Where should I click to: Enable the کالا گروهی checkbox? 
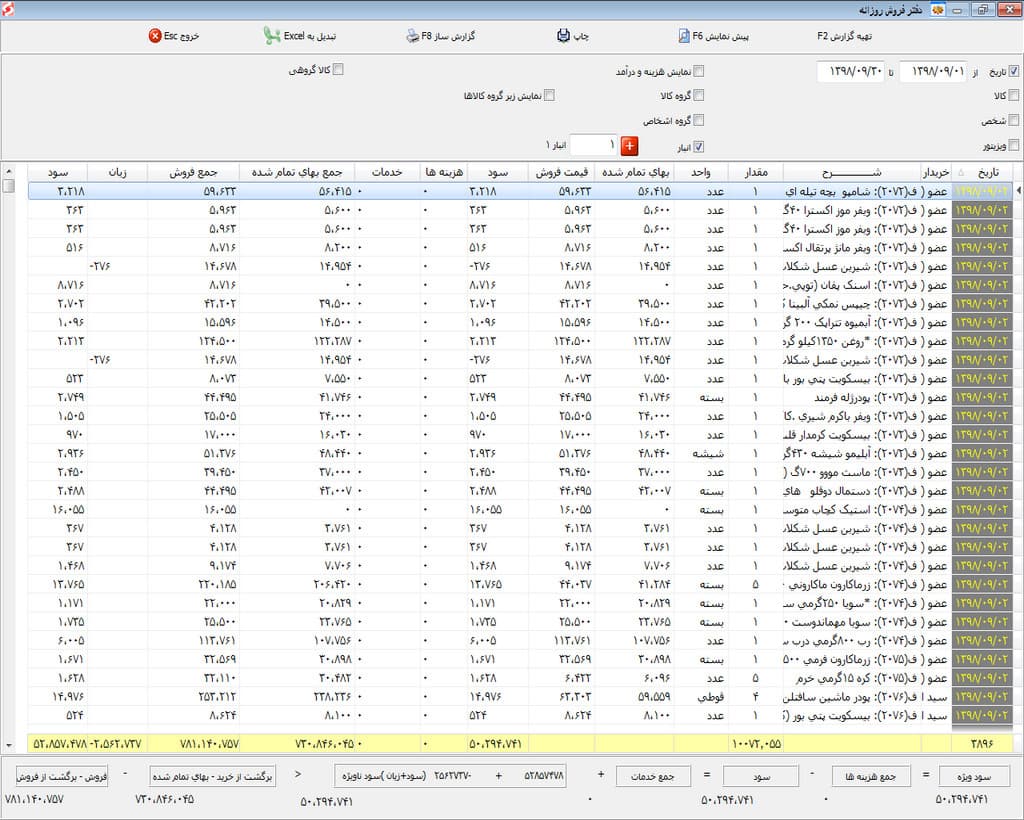(x=338, y=70)
